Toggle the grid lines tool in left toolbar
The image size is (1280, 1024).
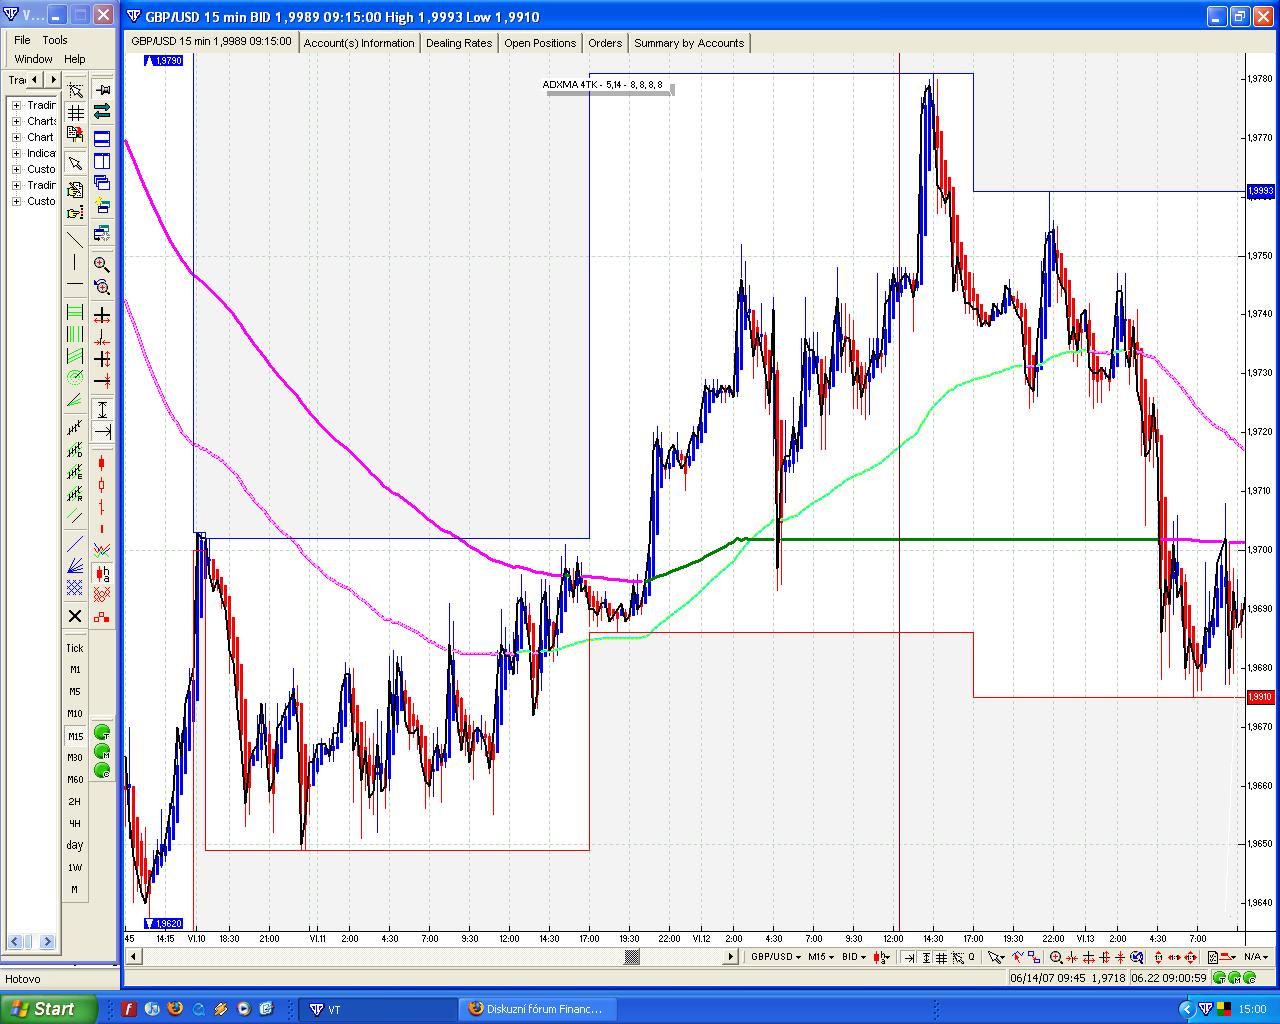(75, 113)
